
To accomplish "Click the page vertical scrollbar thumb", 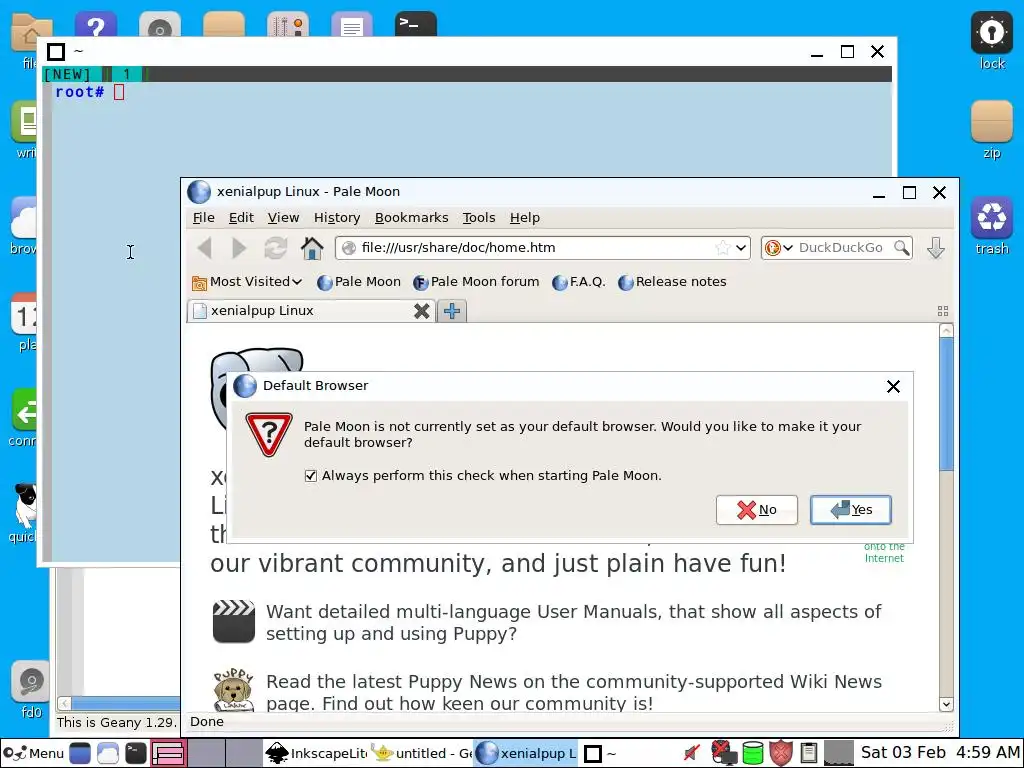I will tap(946, 404).
